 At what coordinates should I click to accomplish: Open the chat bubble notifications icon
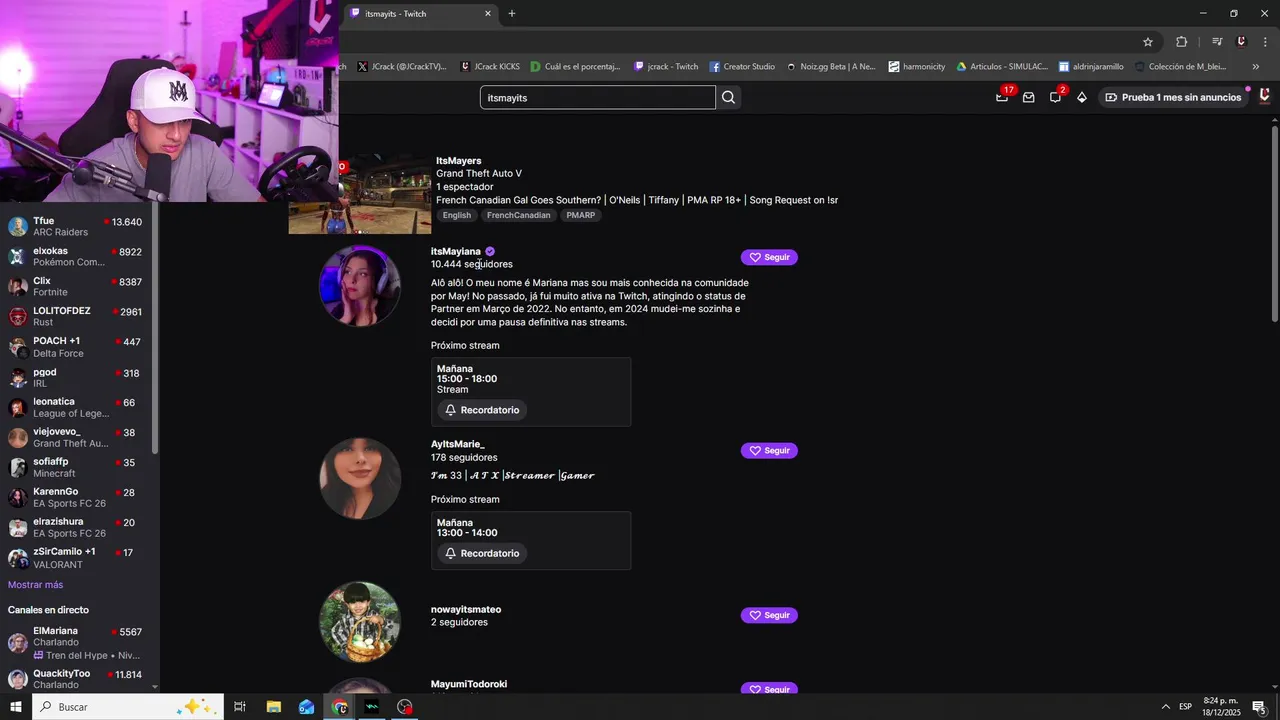(x=1055, y=97)
